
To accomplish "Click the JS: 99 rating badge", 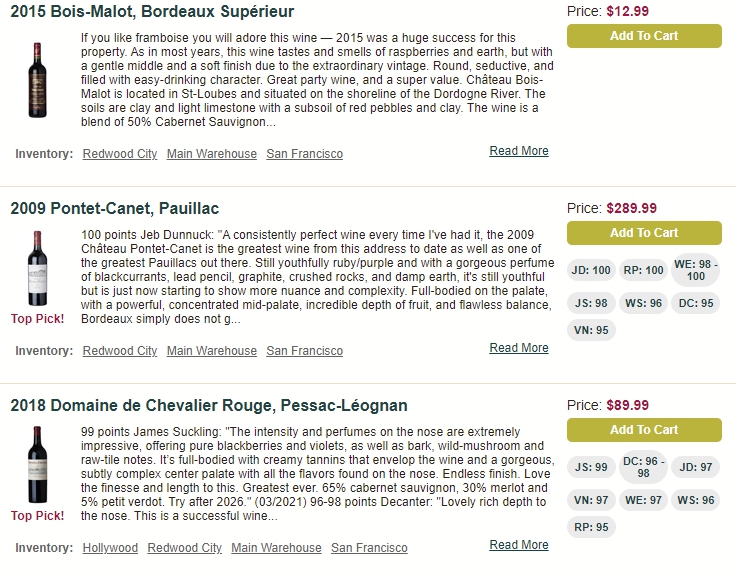I will pos(591,467).
